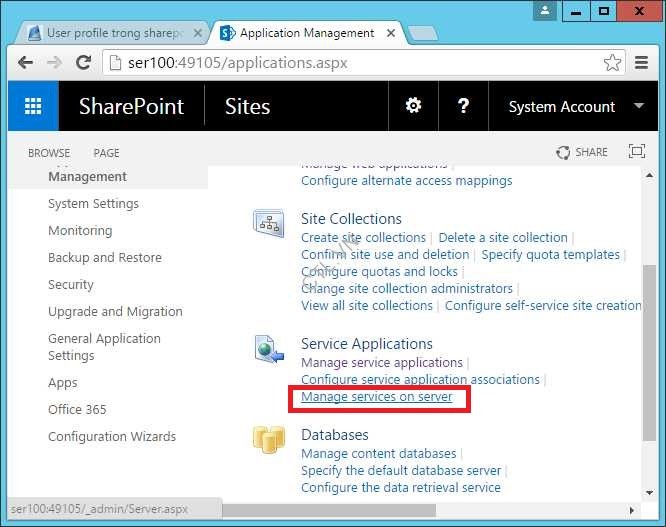This screenshot has width=666, height=527.
Task: Open a new browser tab
Action: 422,33
